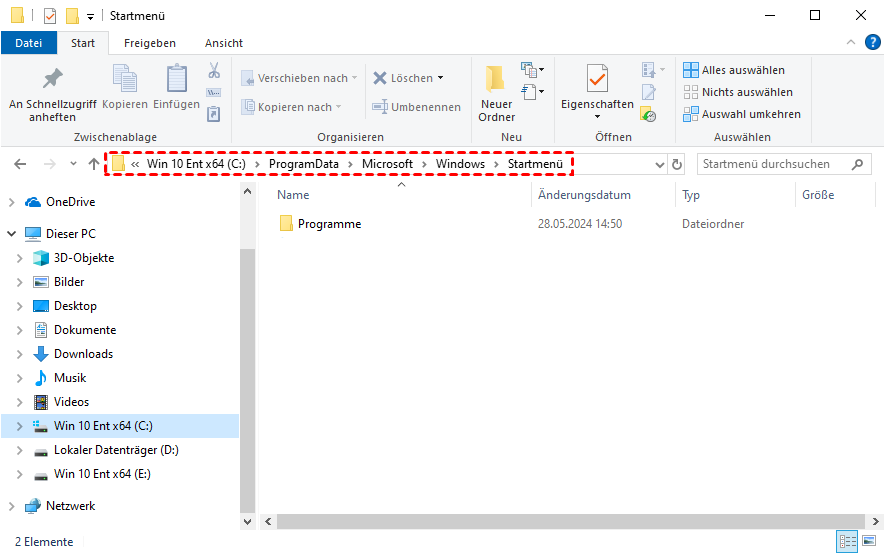Click the Startmenü durchsuchen search box

783,164
